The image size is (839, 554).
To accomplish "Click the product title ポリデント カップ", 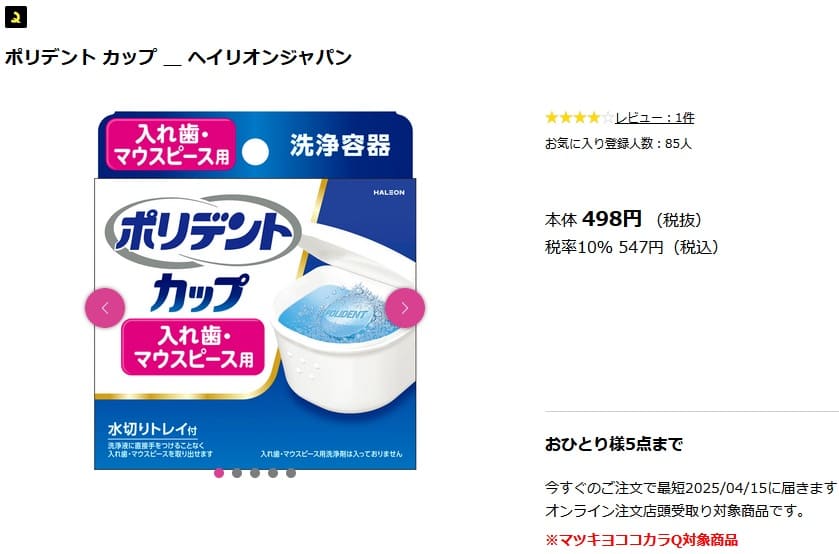I will tap(81, 57).
